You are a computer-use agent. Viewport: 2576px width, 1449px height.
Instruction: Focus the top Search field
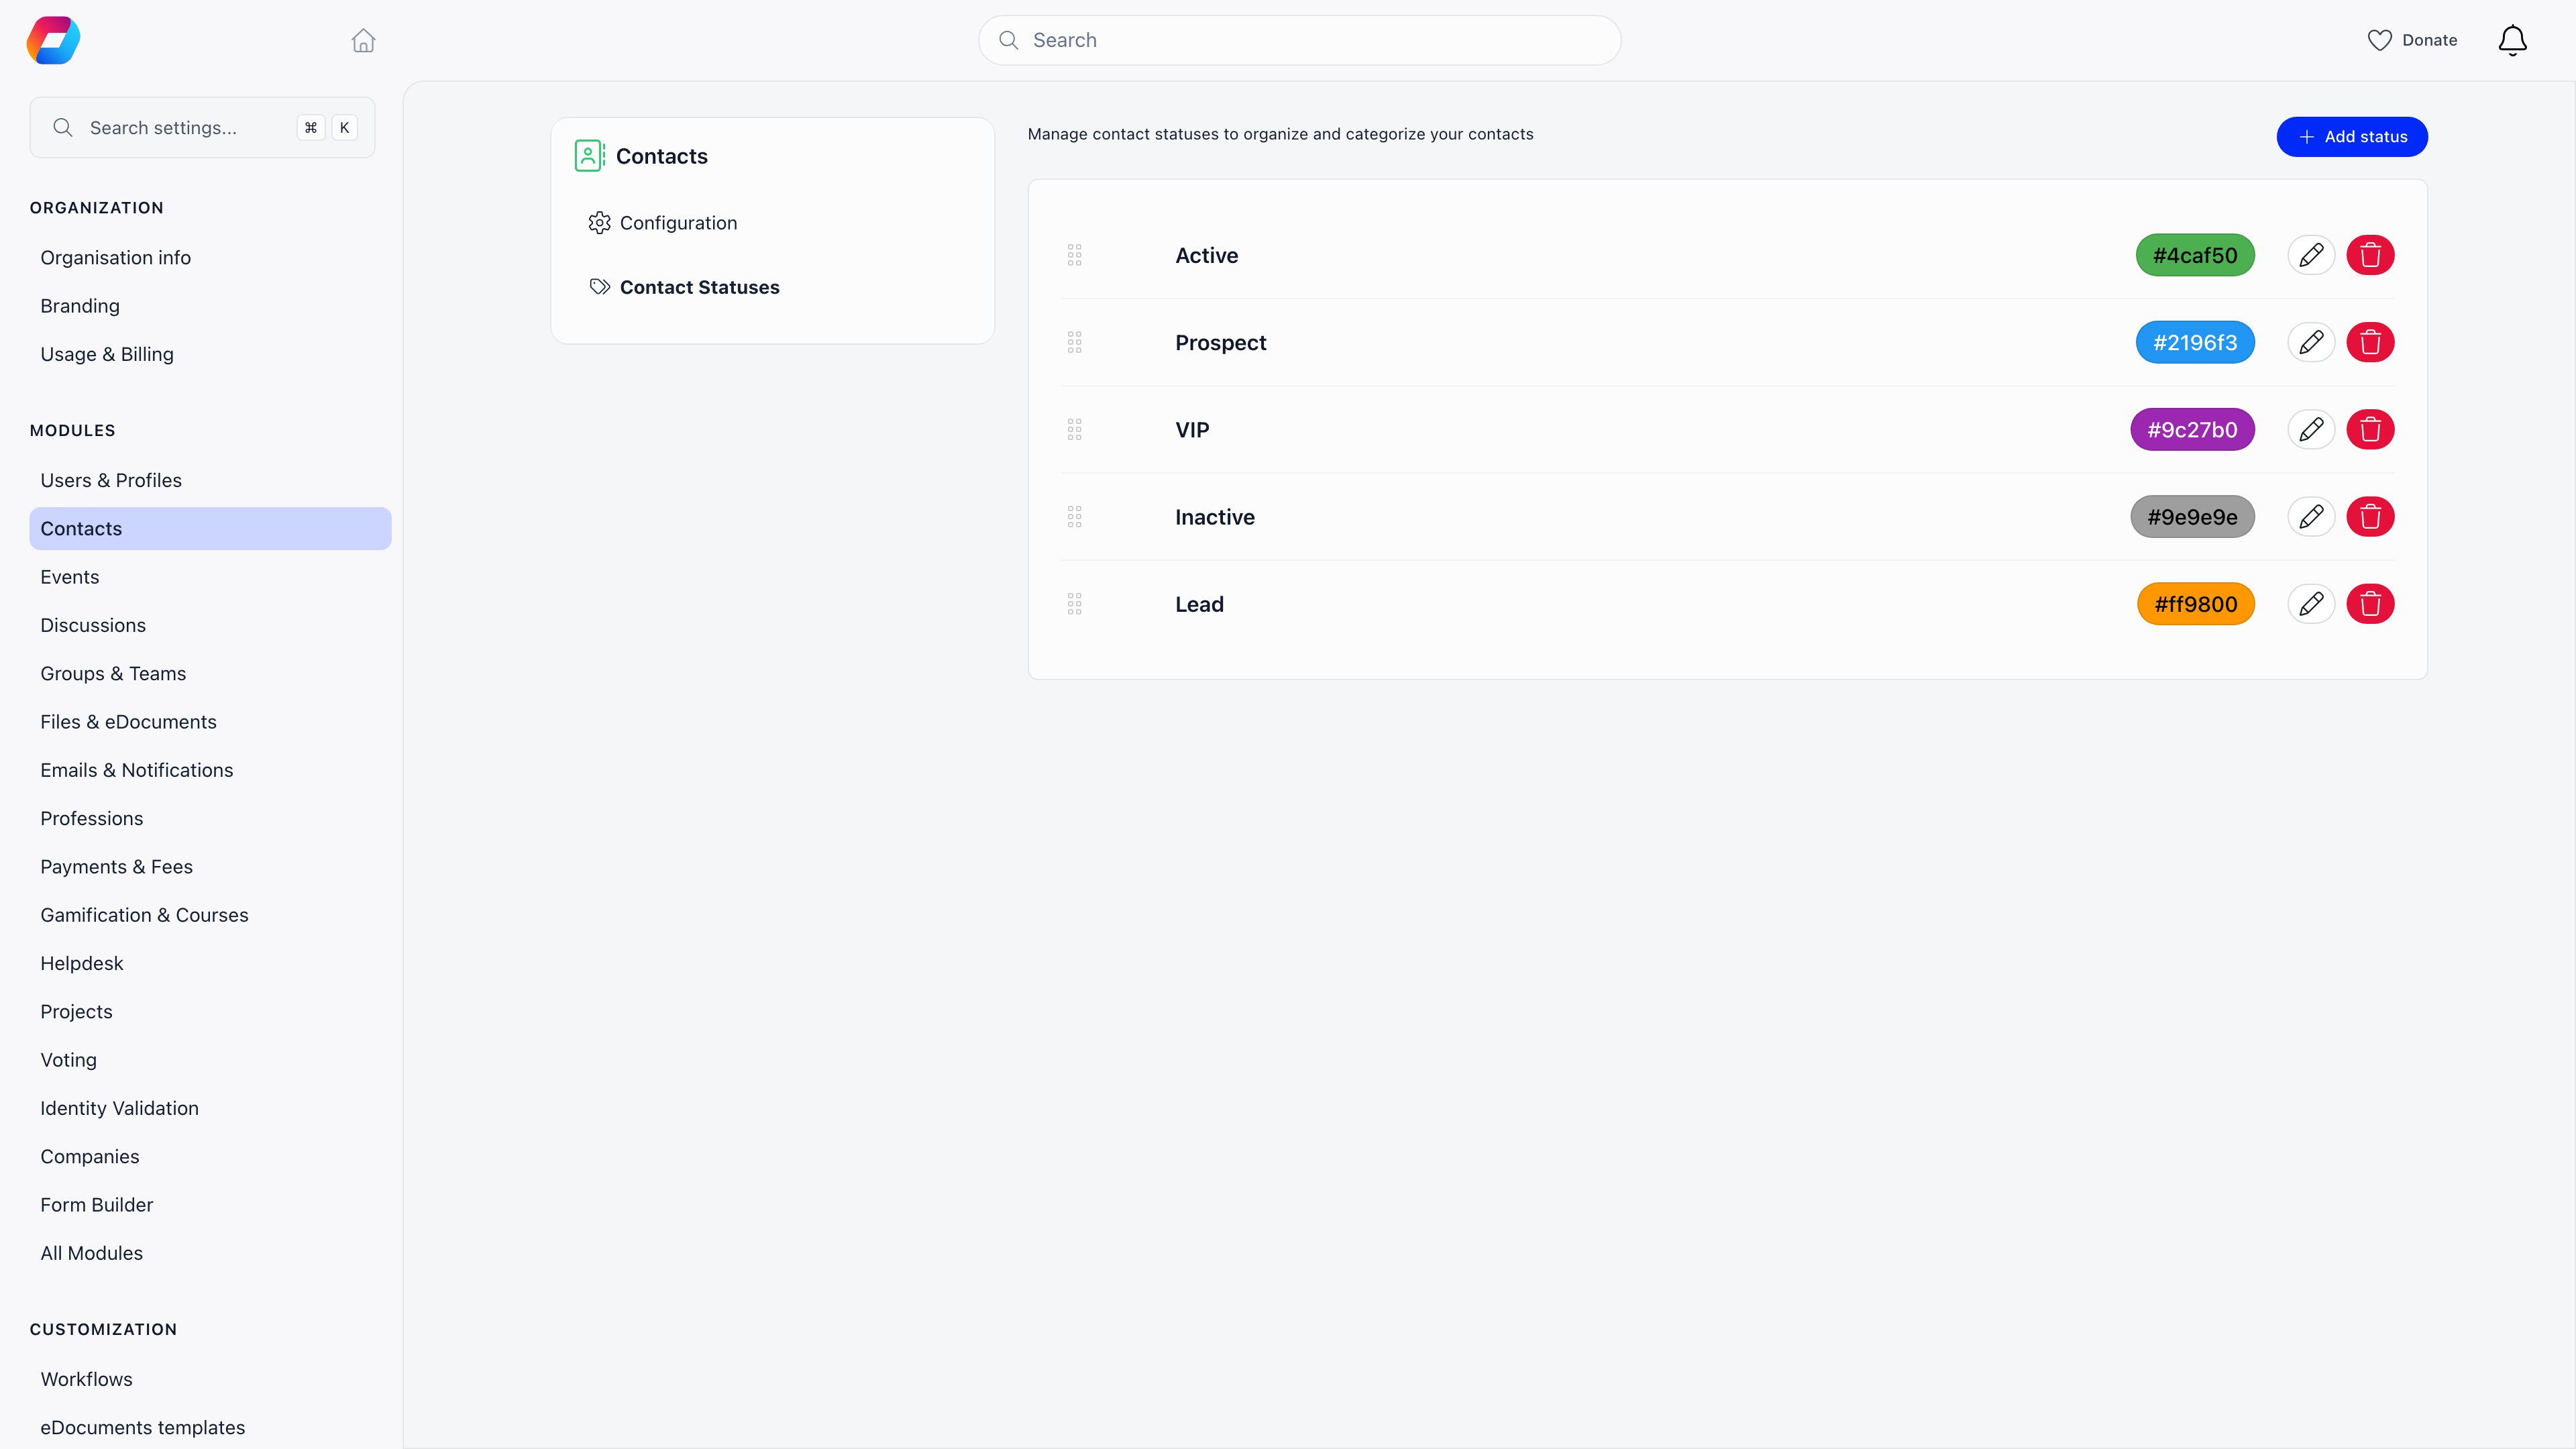1299,40
